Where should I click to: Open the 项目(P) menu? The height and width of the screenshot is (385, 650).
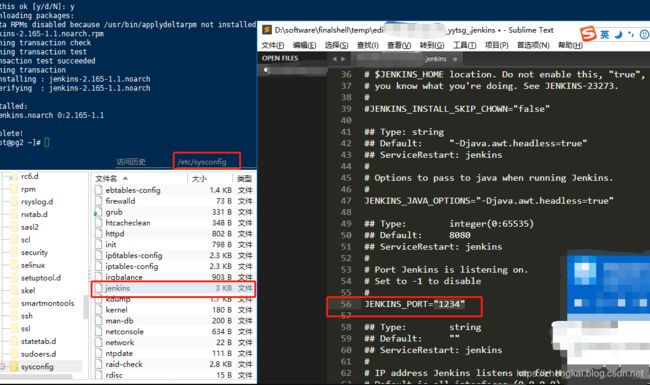(x=496, y=45)
